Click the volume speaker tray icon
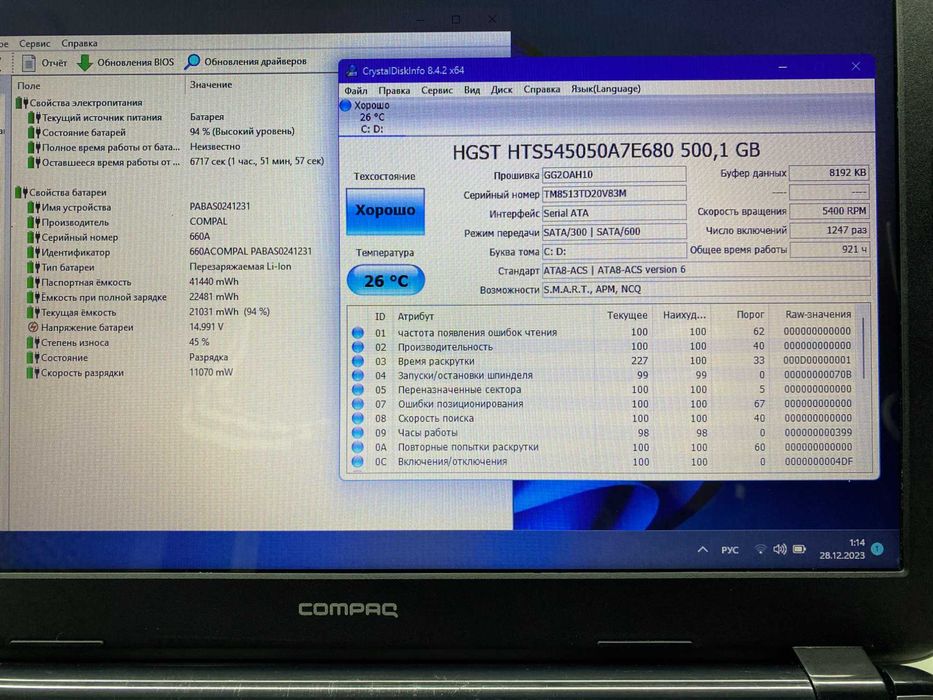 [779, 549]
